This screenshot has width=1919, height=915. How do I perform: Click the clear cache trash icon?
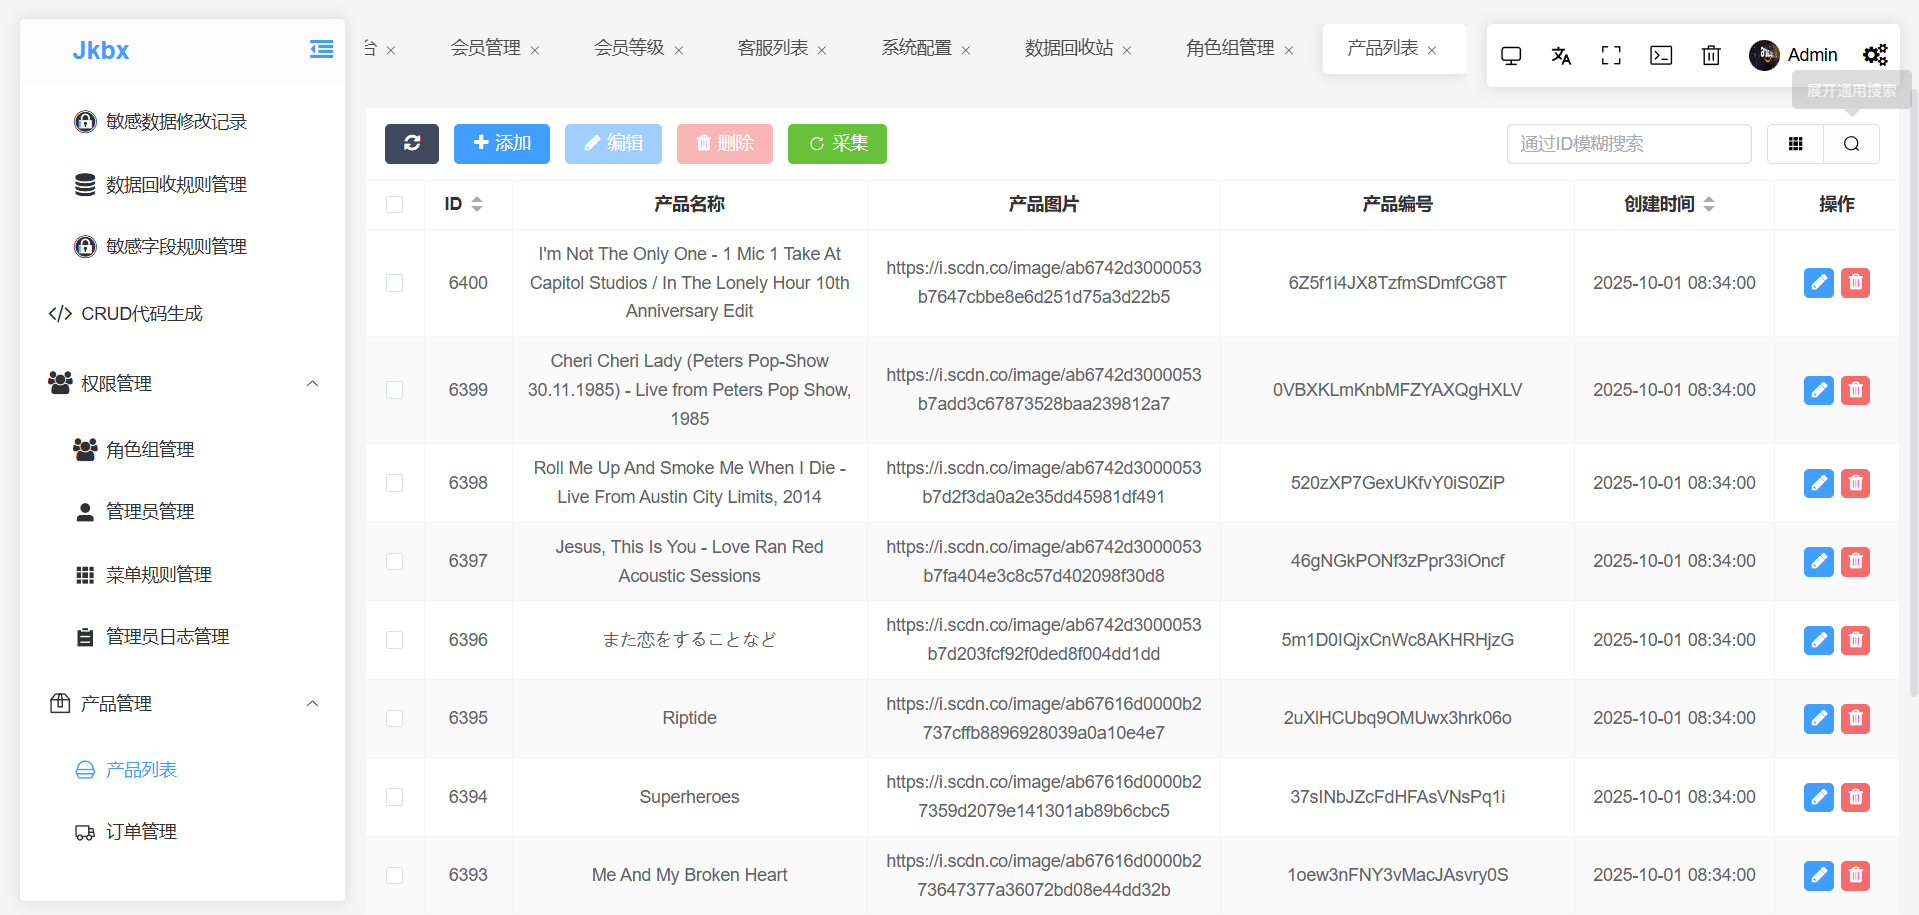1710,55
